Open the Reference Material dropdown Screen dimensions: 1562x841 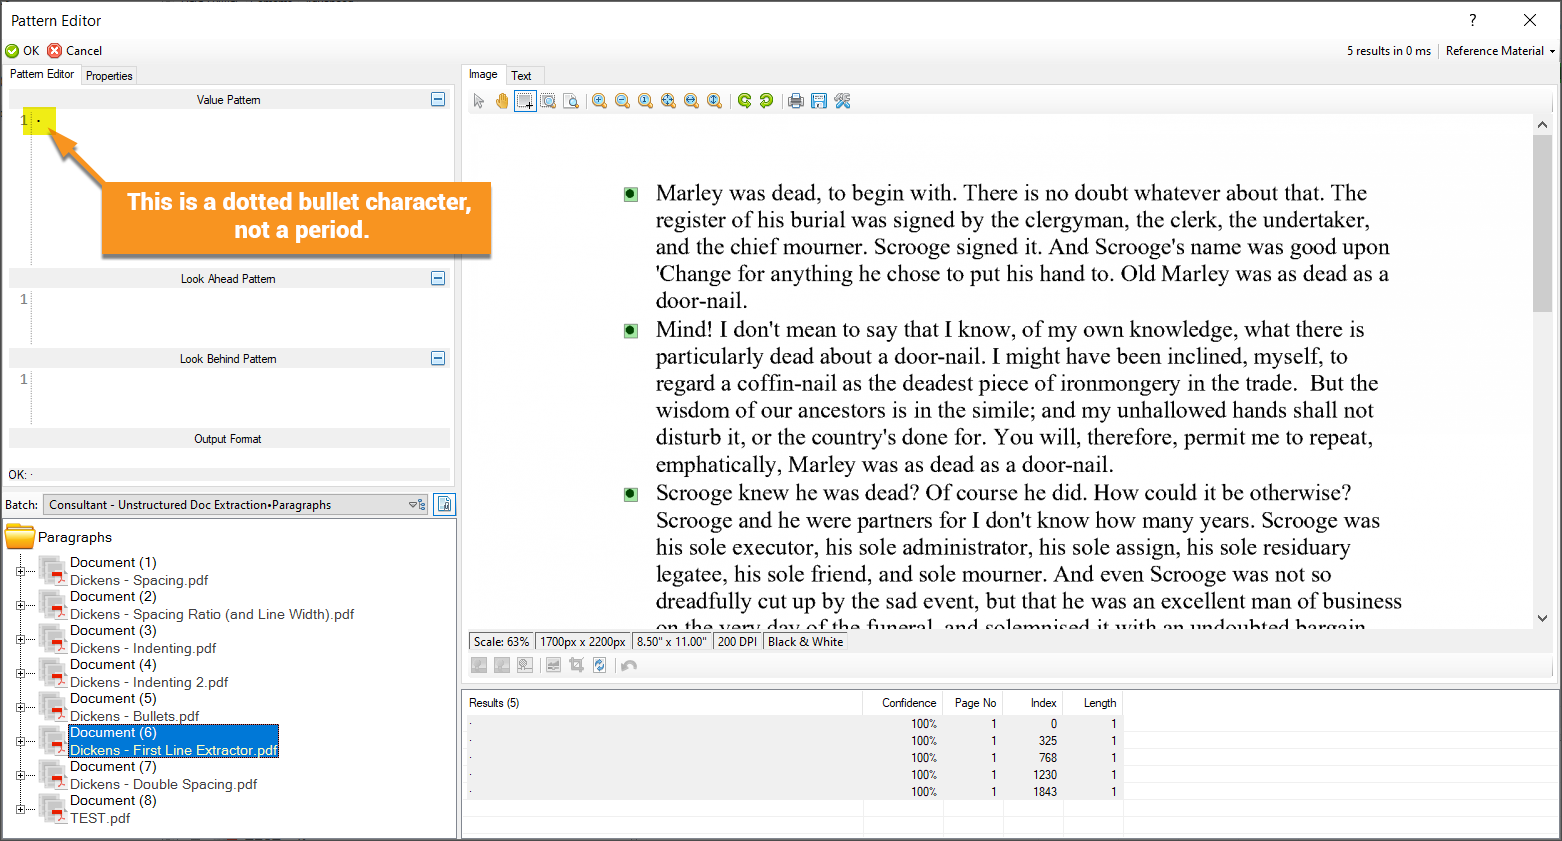[x=1499, y=51]
